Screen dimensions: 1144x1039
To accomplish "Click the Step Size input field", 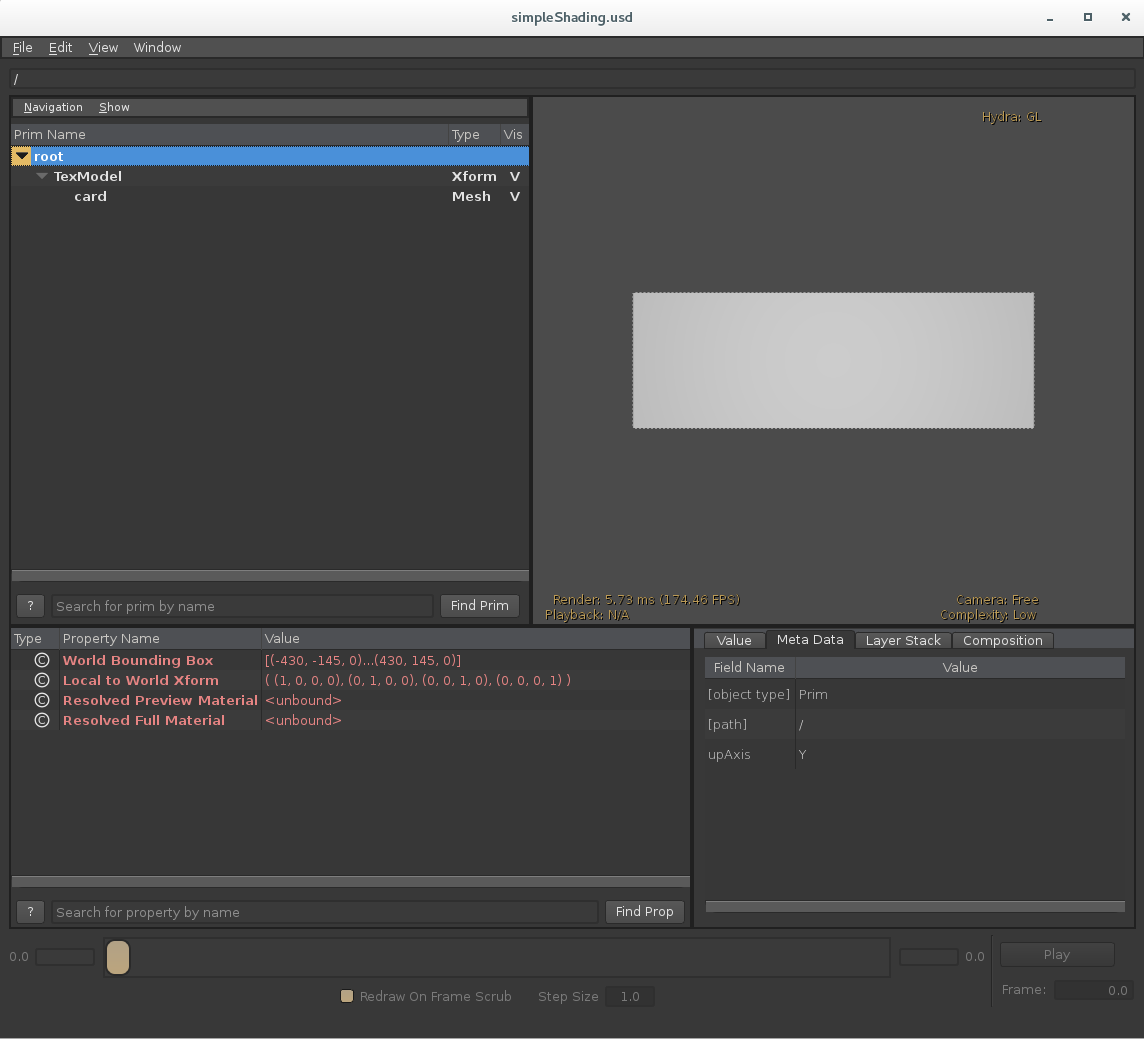I will [x=629, y=996].
